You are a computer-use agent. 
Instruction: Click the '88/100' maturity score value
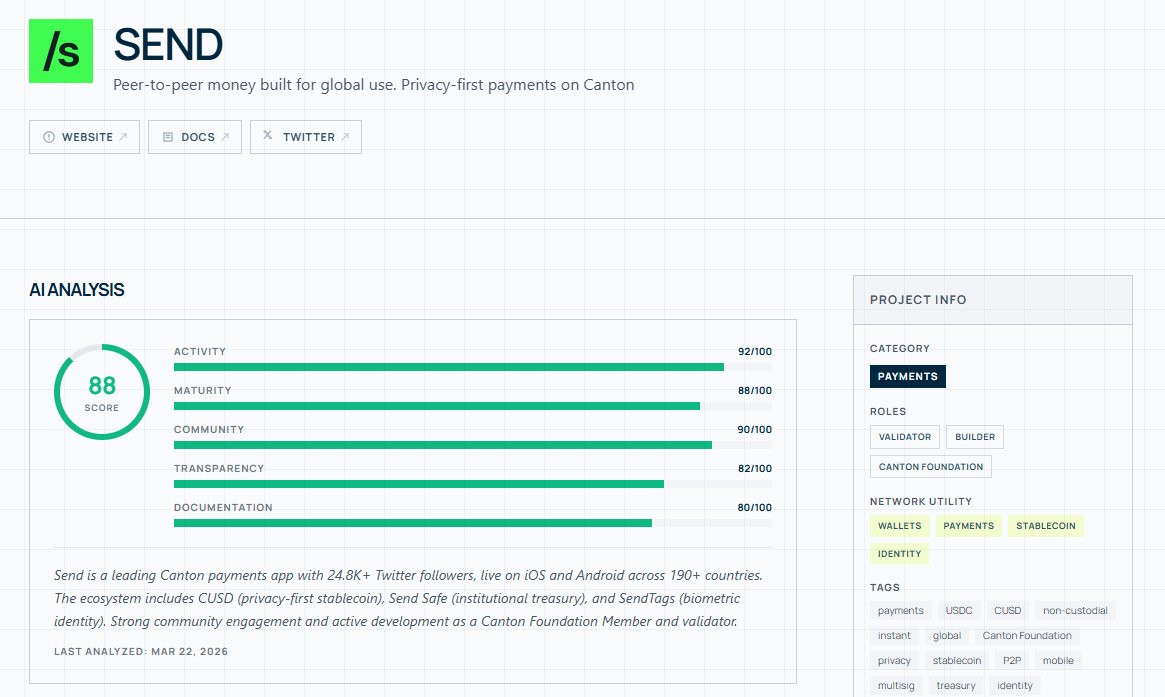coord(755,390)
